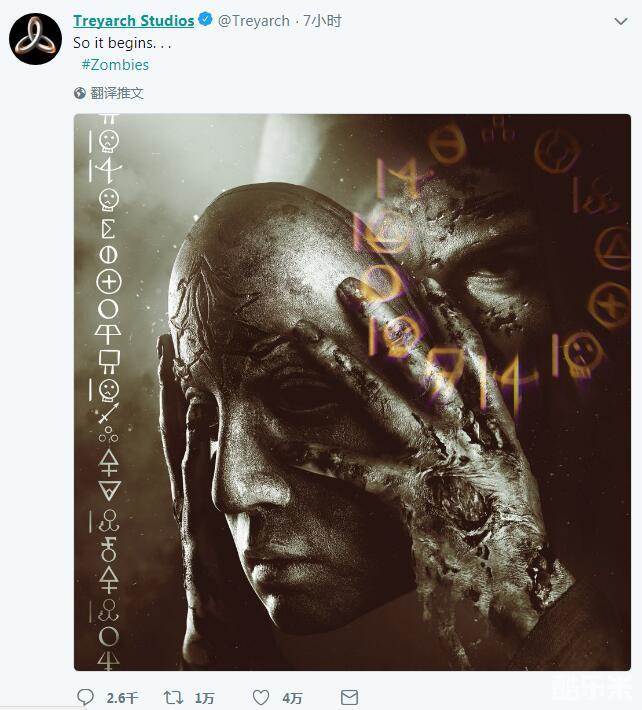Like the tweet with the heart icon
Viewport: 642px width, 710px height.
(x=261, y=697)
